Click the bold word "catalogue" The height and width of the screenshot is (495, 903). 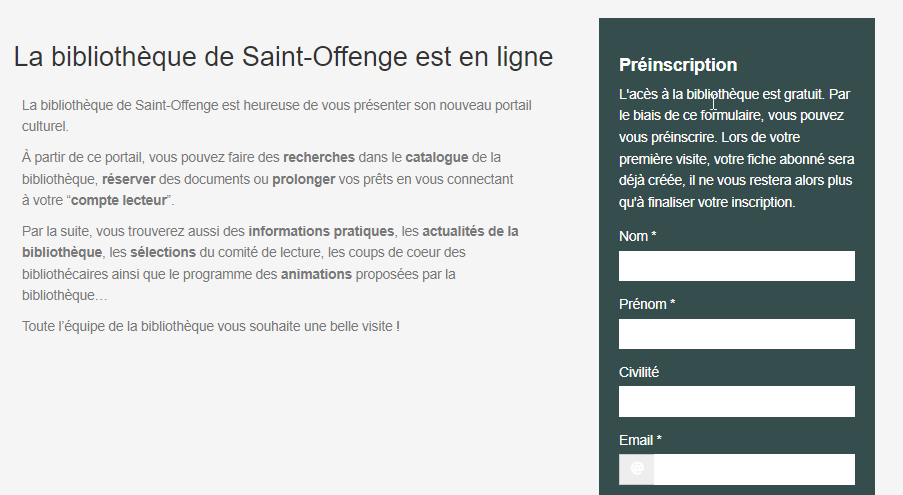tap(437, 157)
